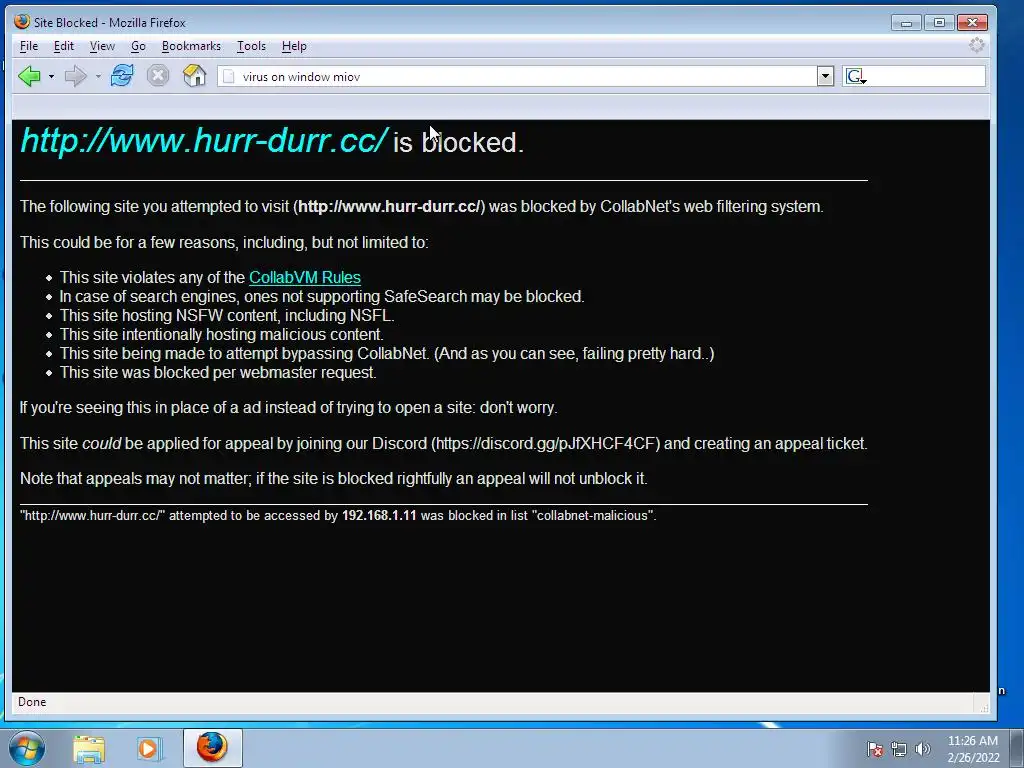Viewport: 1024px width, 768px height.
Task: Focus the address bar showing 'virus on window miov'
Action: pos(517,76)
